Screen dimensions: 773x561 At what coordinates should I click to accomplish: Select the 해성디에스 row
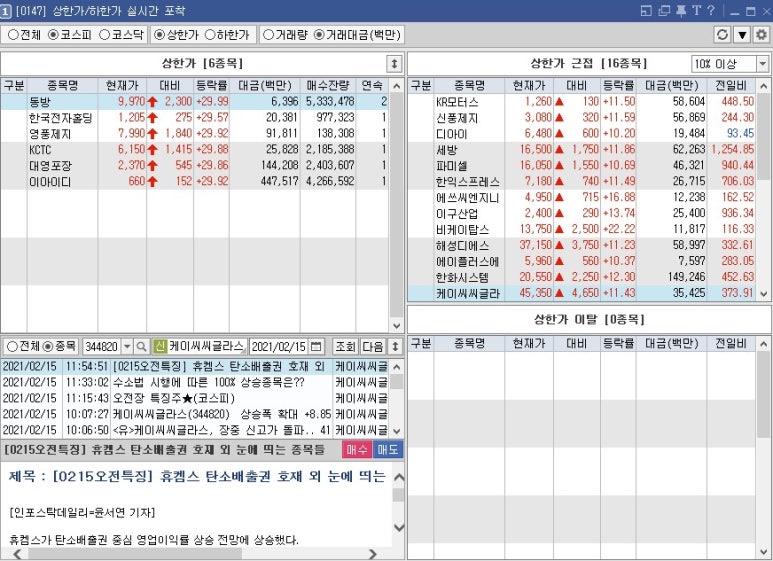pos(582,245)
